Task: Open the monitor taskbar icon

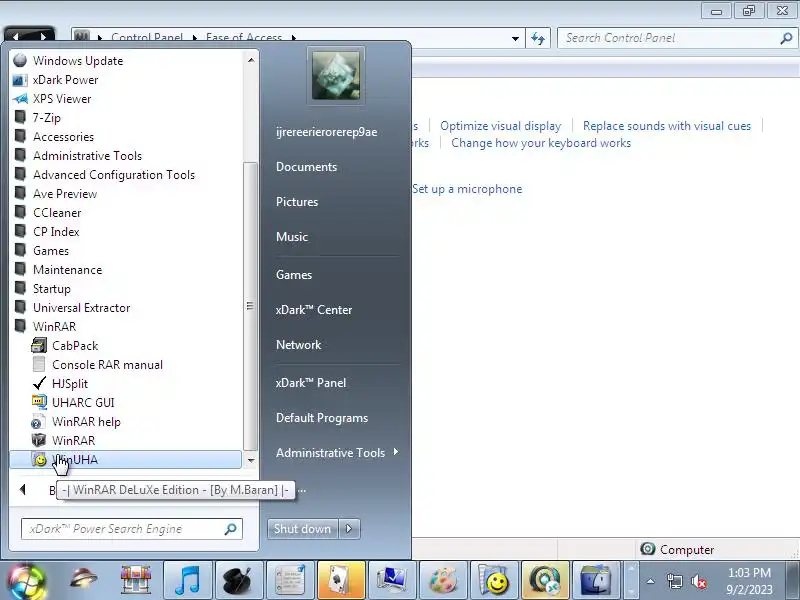Action: pyautogui.click(x=392, y=581)
